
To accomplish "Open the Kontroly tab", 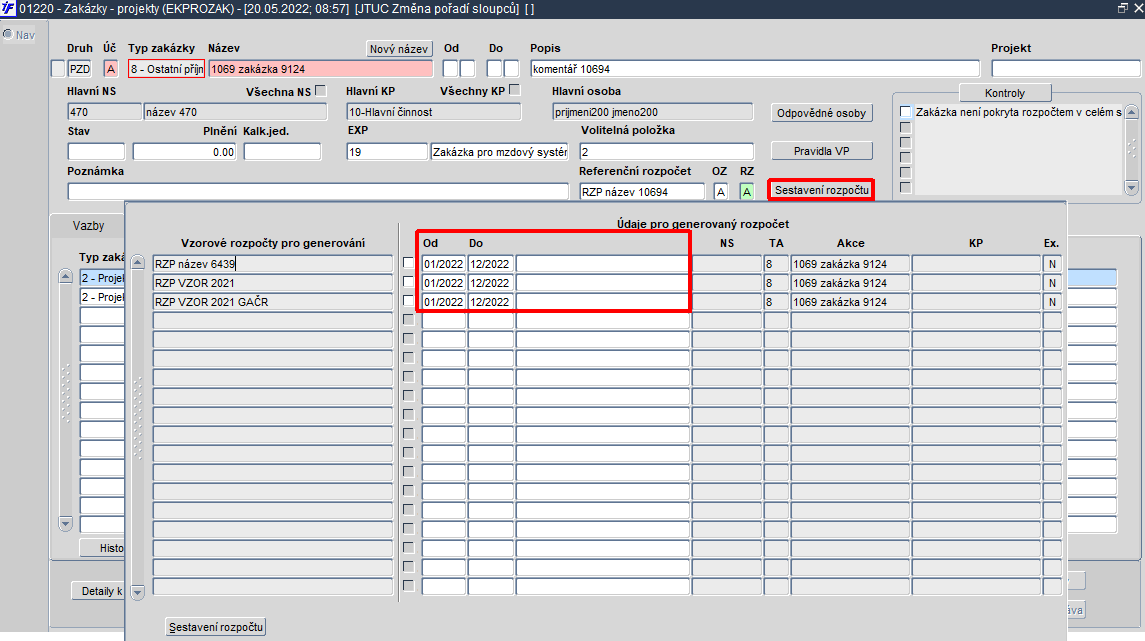I will tap(1005, 93).
